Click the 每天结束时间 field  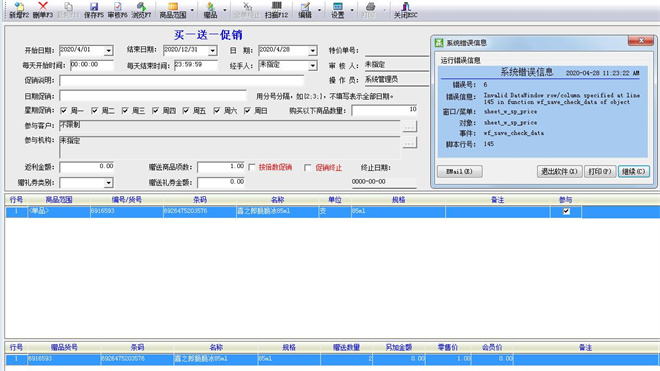[196, 65]
